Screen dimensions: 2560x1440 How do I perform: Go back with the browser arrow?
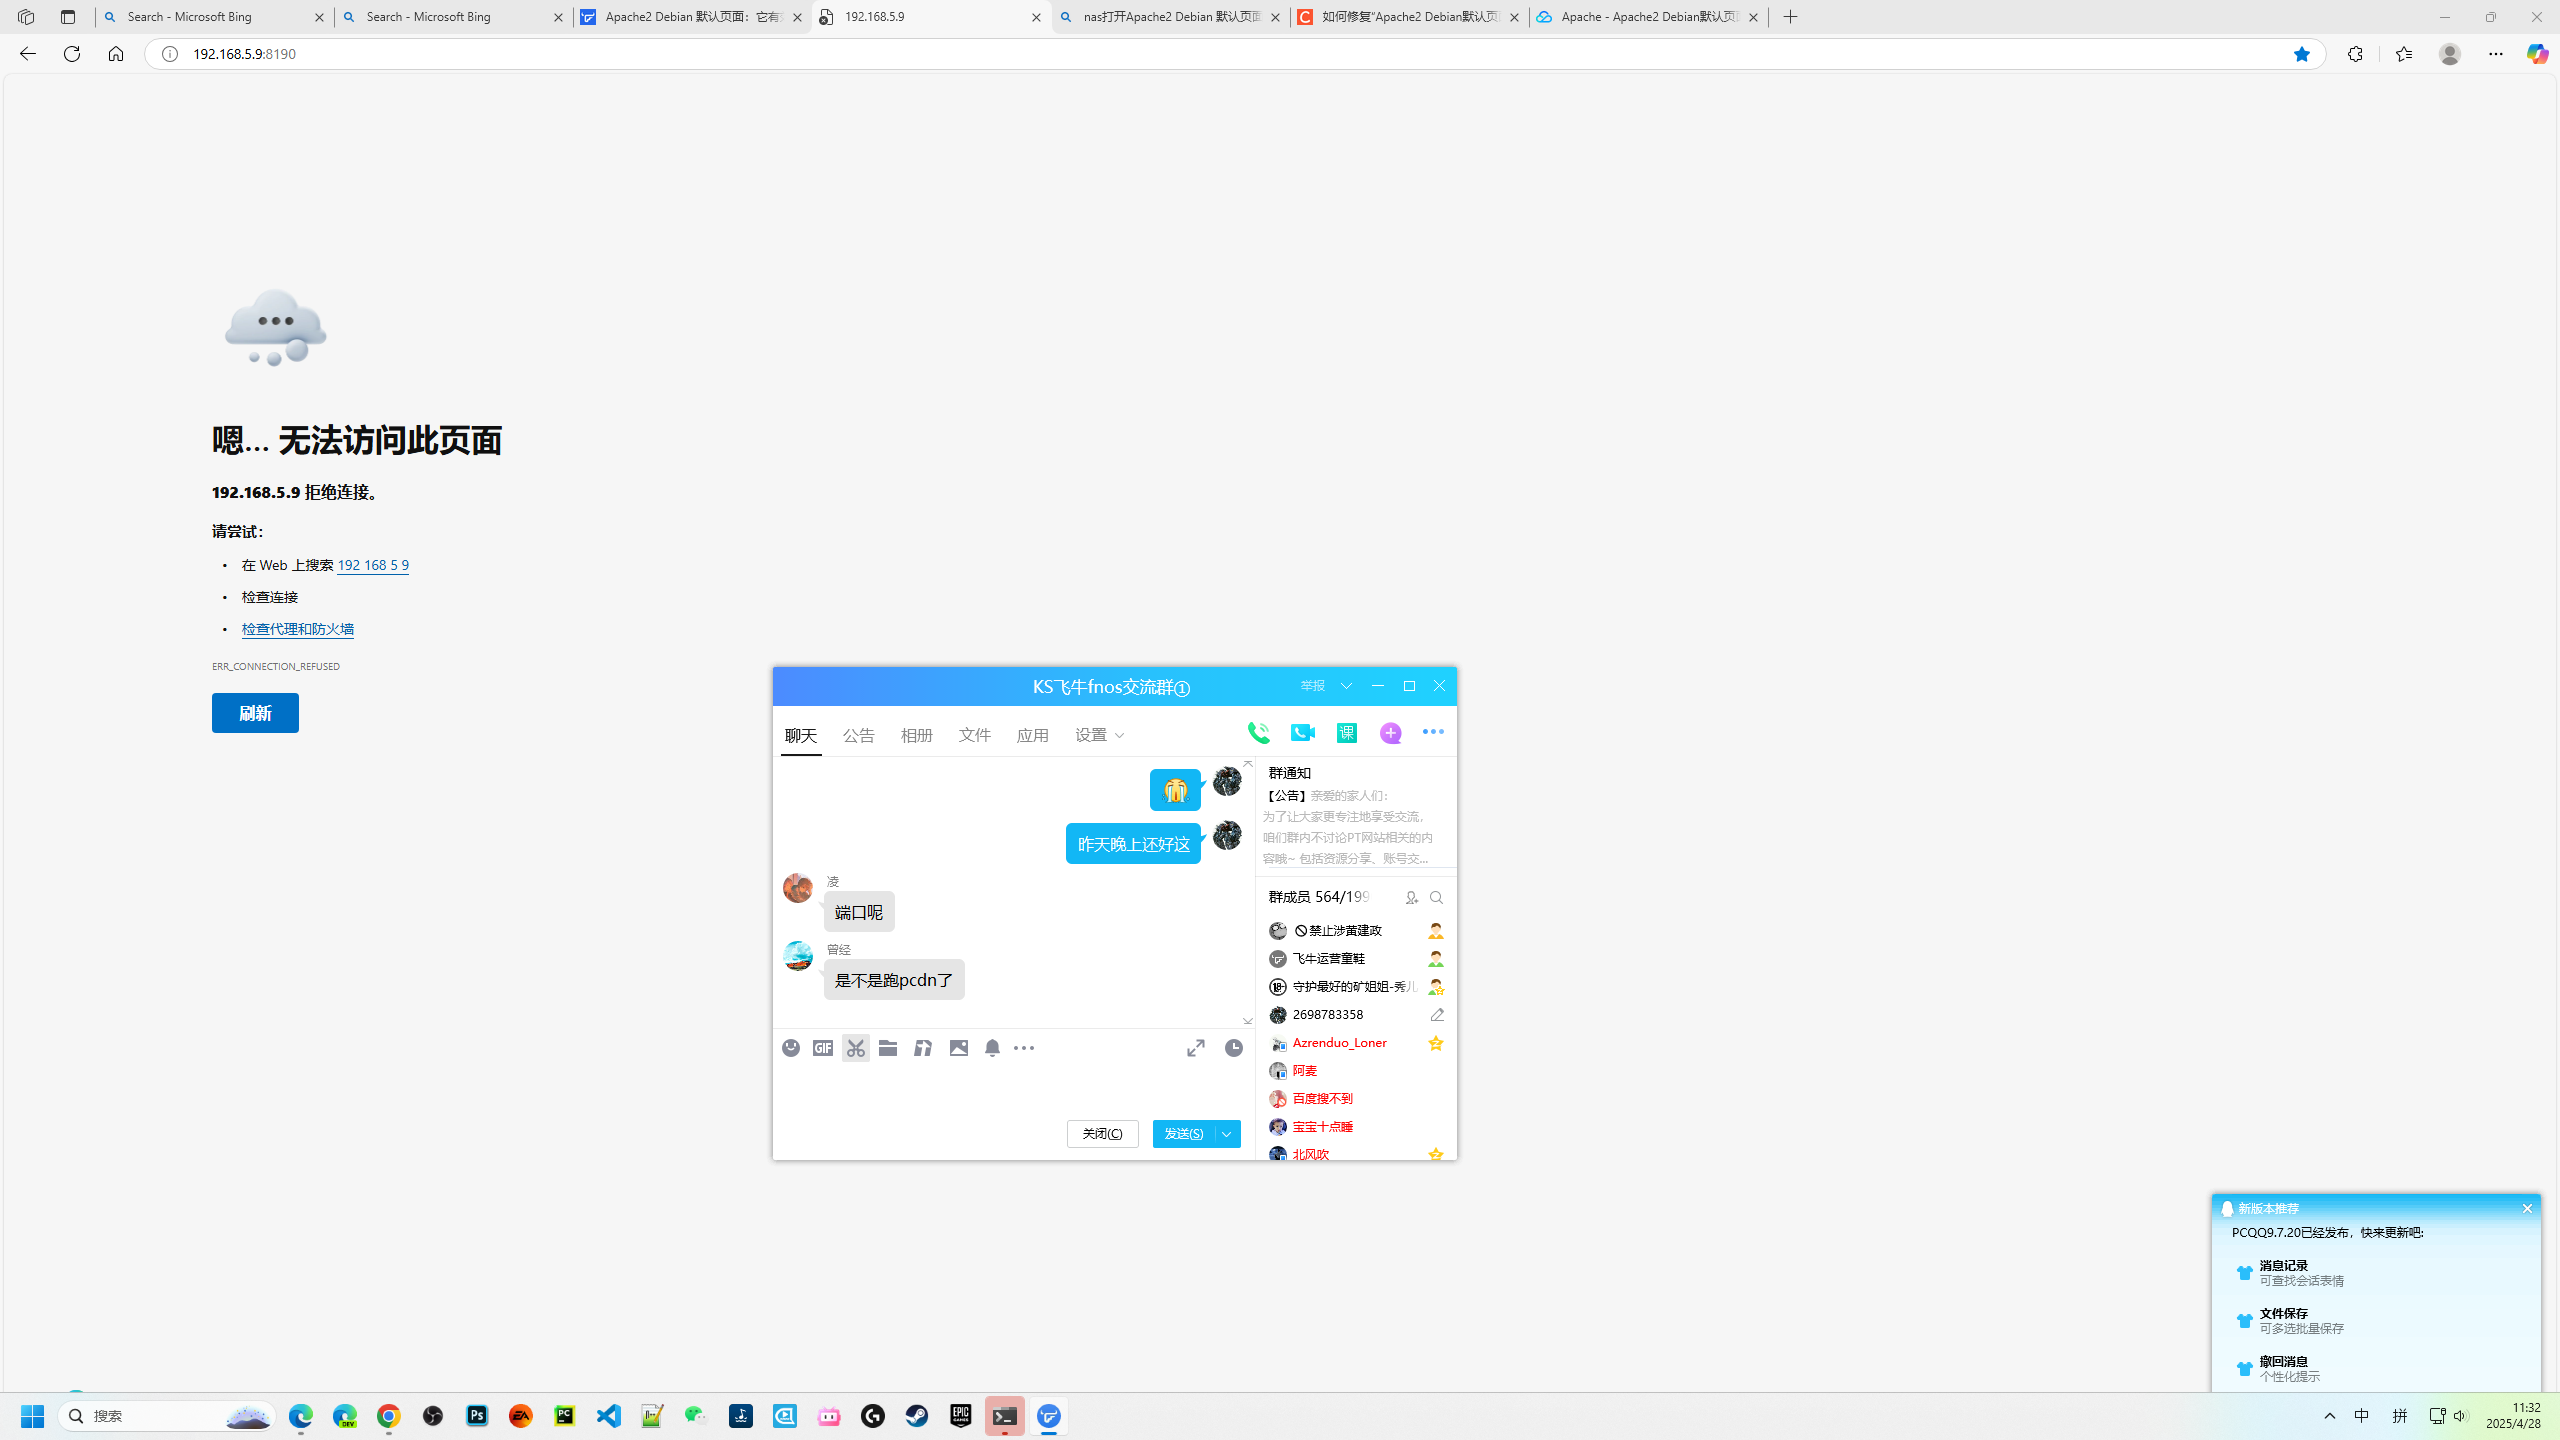point(28,54)
